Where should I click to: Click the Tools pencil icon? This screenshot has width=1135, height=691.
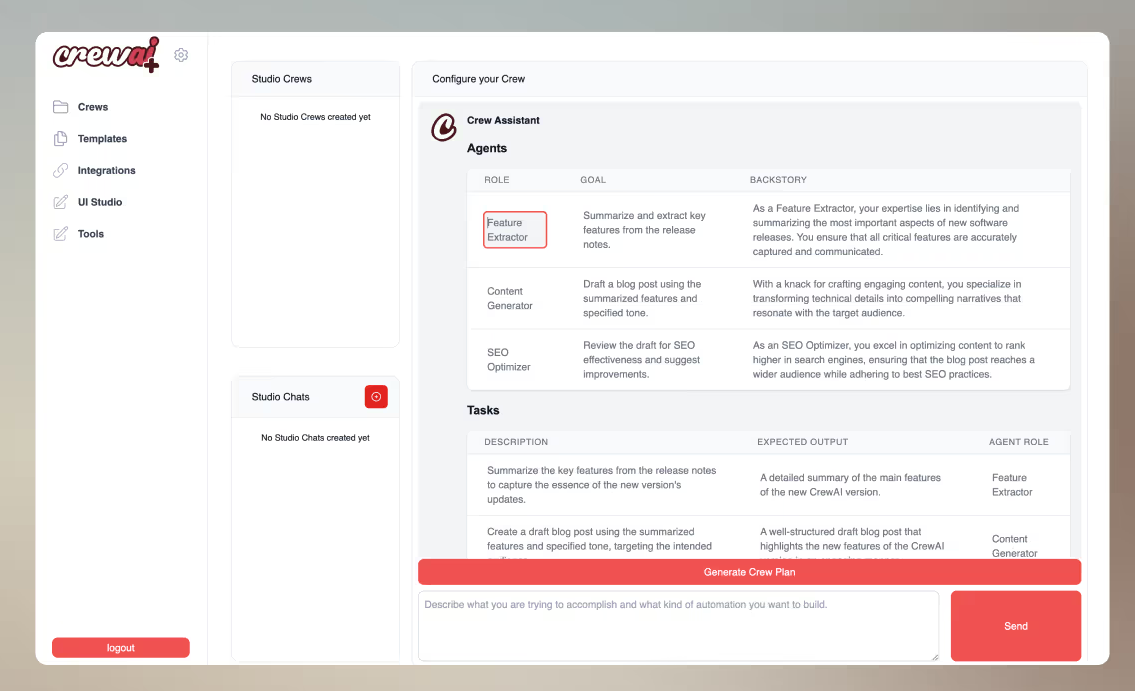pos(61,234)
